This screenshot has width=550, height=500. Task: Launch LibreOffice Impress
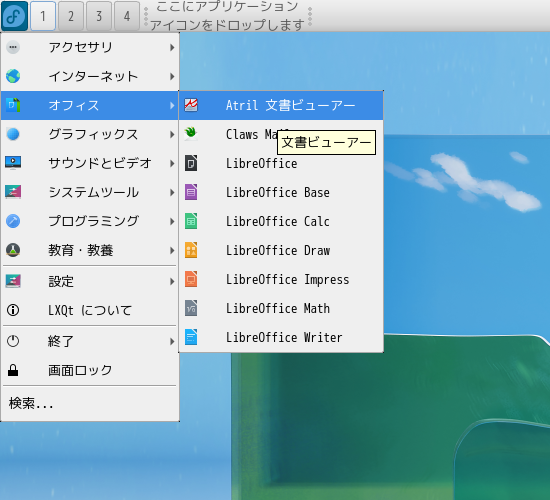pyautogui.click(x=281, y=279)
